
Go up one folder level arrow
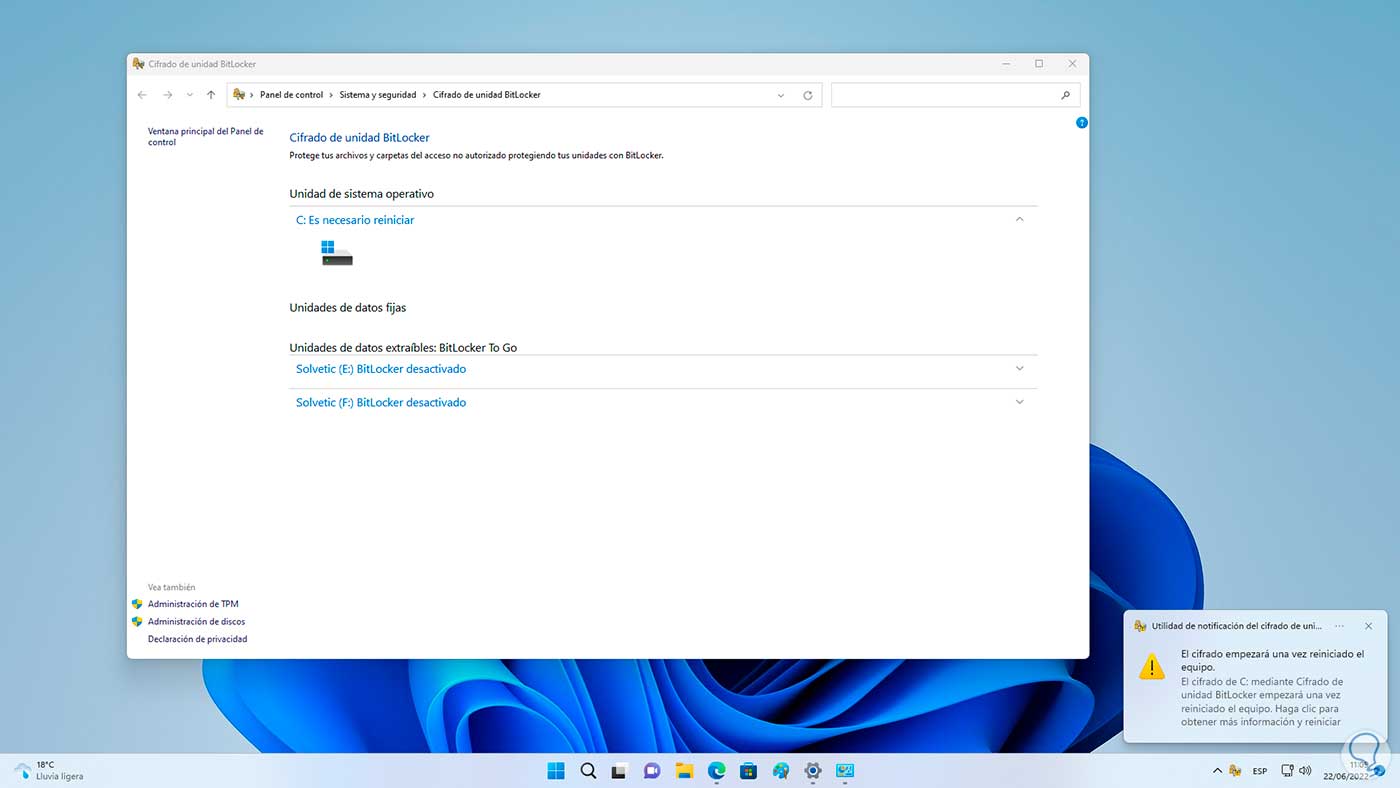pos(211,95)
